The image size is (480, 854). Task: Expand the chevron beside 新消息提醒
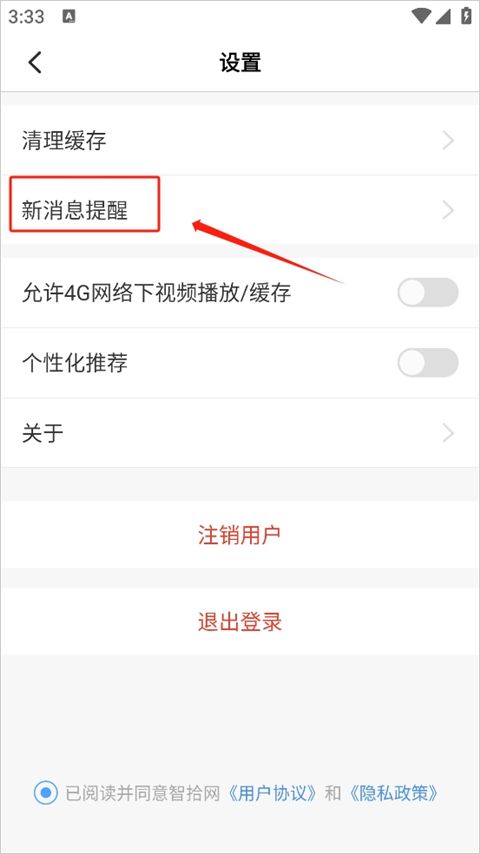(x=448, y=210)
